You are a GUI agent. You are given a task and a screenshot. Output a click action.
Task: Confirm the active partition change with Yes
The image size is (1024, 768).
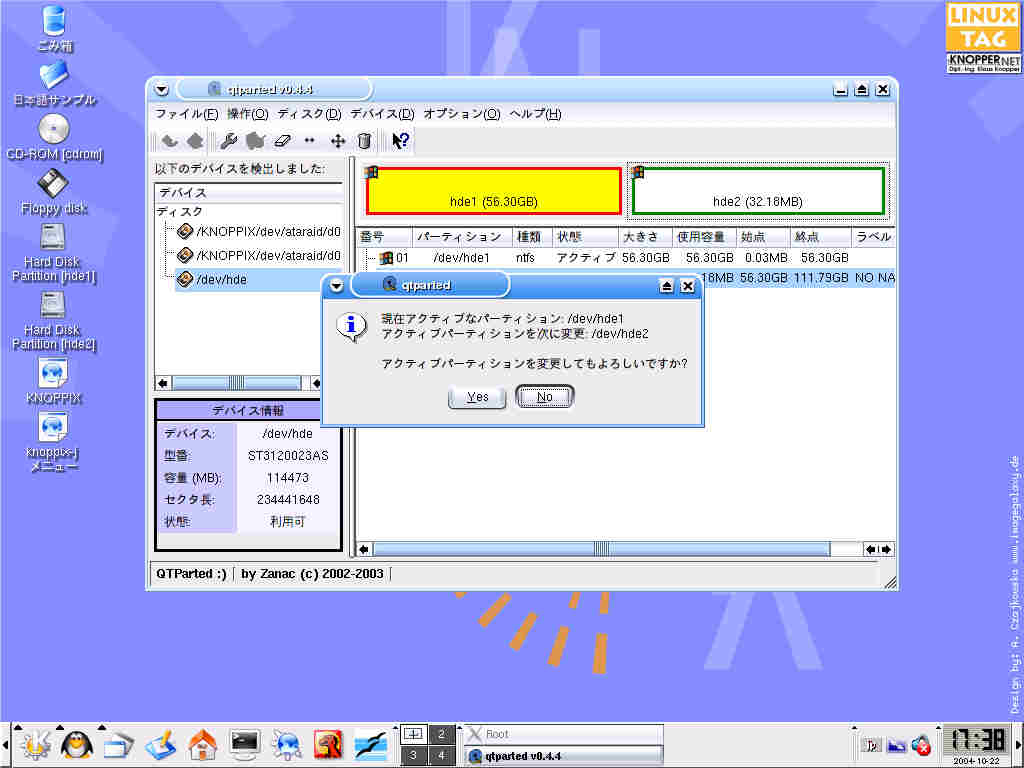477,397
